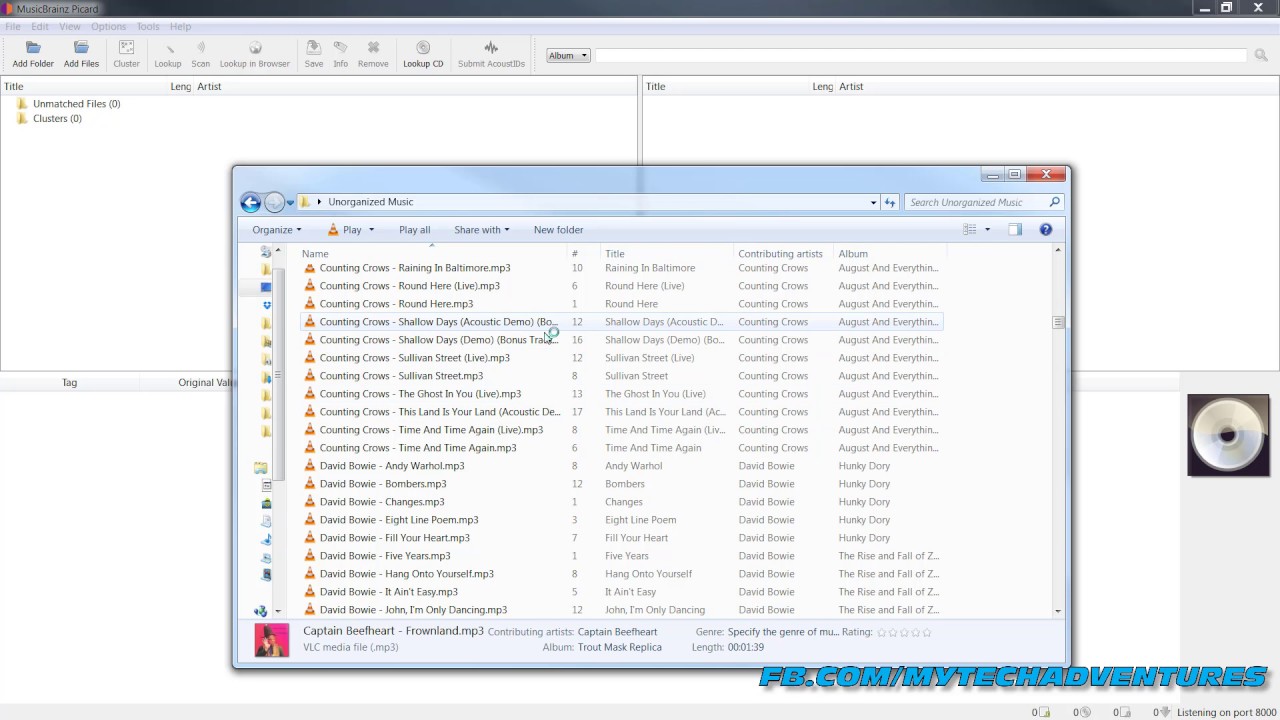Click the navigation pane scrollbar in Explorer

(x=277, y=375)
